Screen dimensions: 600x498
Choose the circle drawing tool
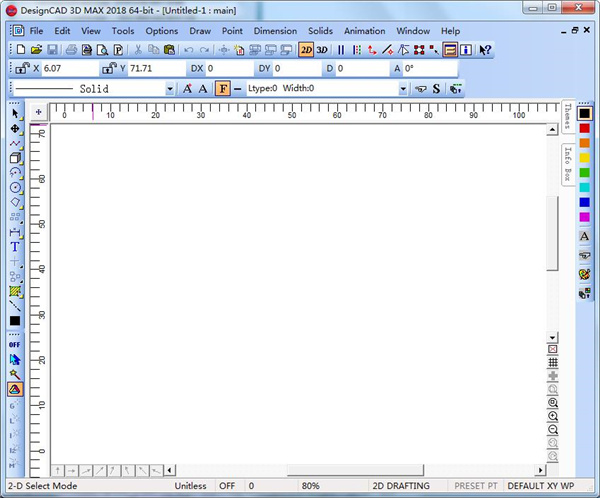pyautogui.click(x=15, y=187)
